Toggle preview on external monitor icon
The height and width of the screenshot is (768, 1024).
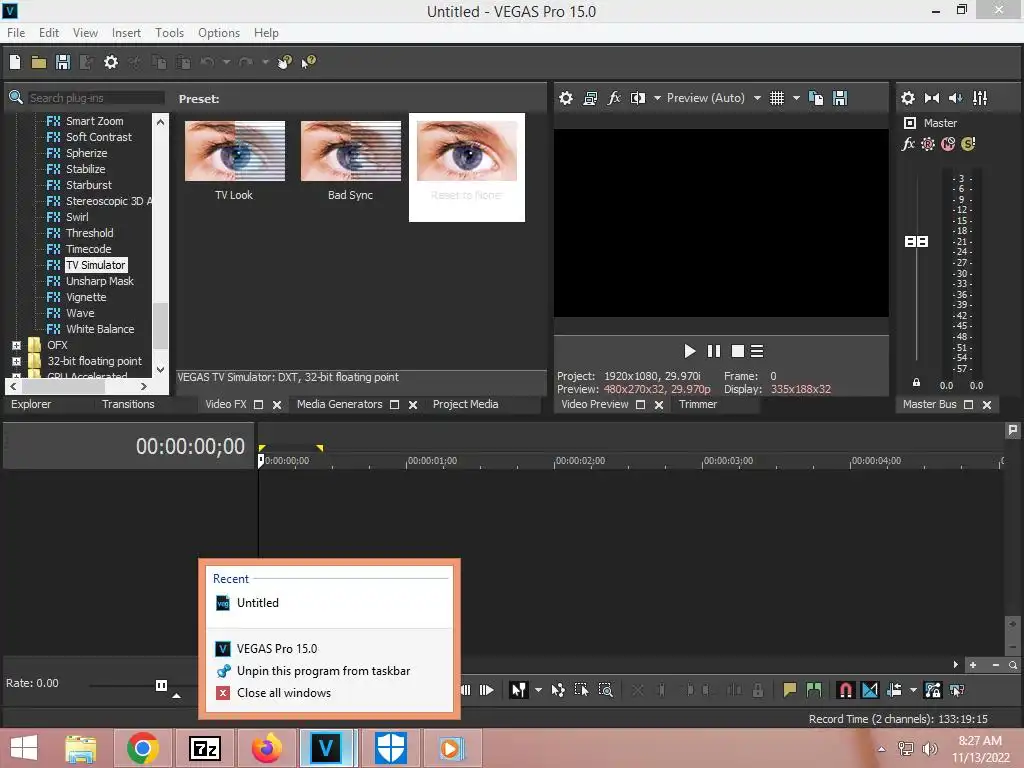[590, 98]
